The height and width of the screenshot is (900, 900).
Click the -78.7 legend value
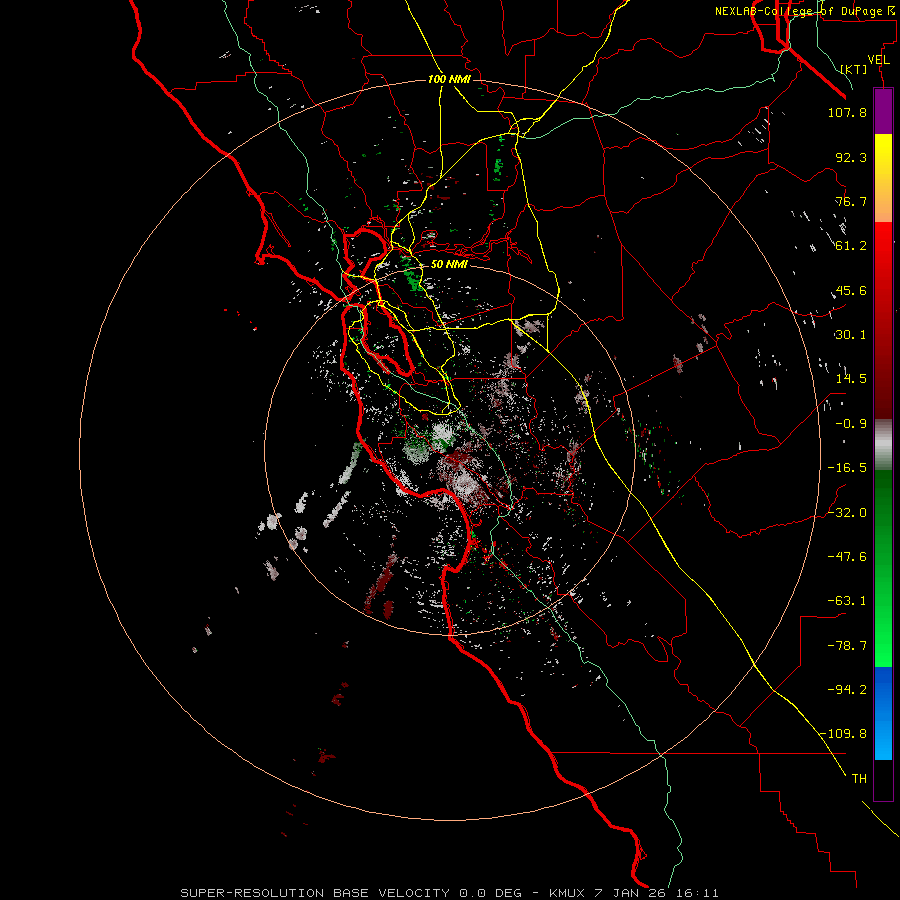coord(847,646)
